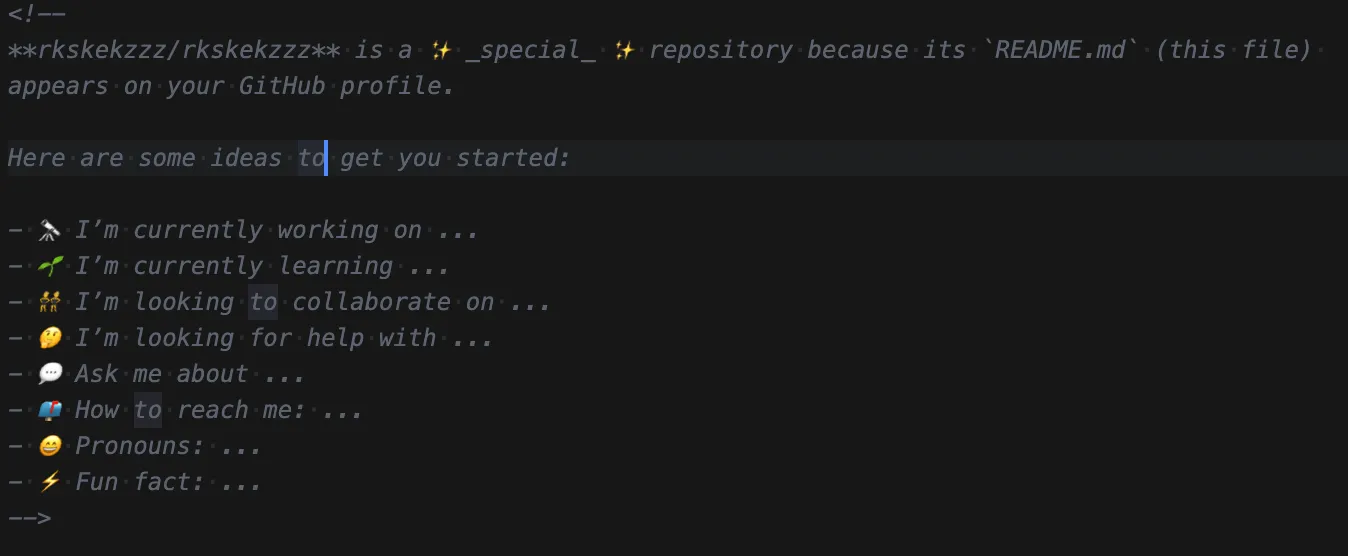Click the mailbox emoji before "How to reach me"

pos(49,410)
